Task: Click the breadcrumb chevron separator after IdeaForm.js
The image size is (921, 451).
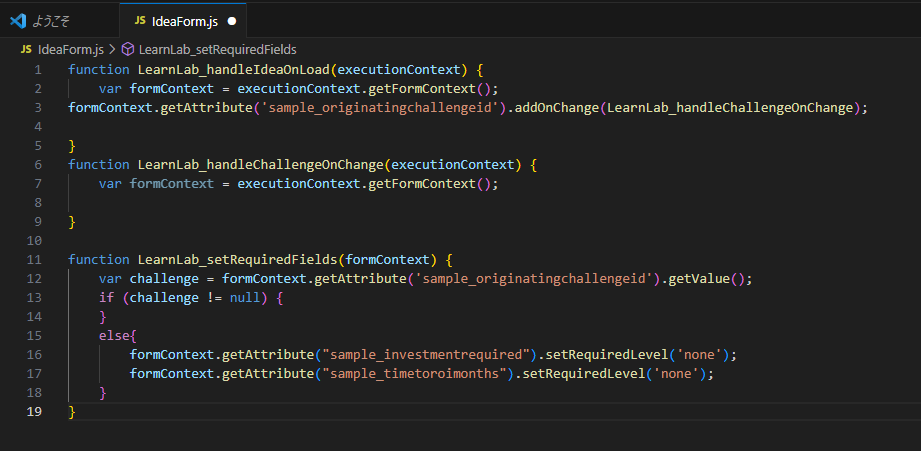Action: coord(113,48)
